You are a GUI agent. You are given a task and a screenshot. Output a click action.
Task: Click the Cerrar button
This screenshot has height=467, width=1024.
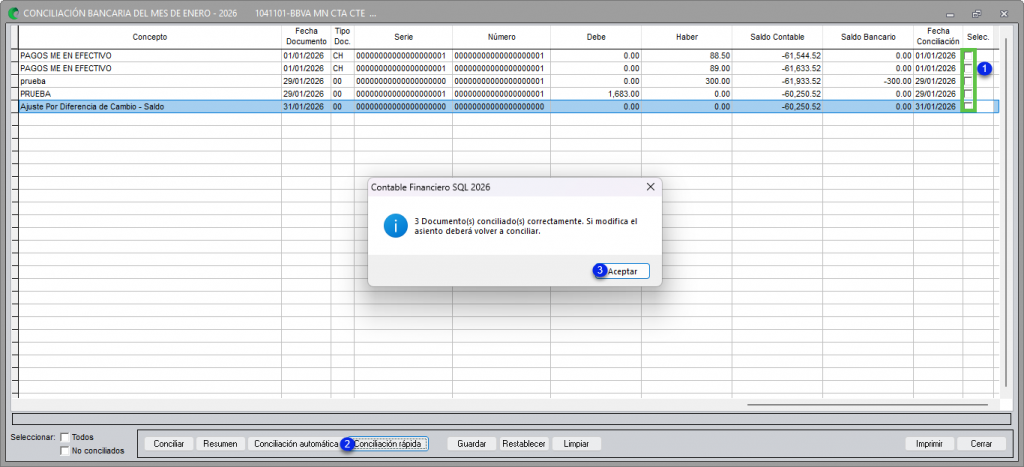click(982, 443)
